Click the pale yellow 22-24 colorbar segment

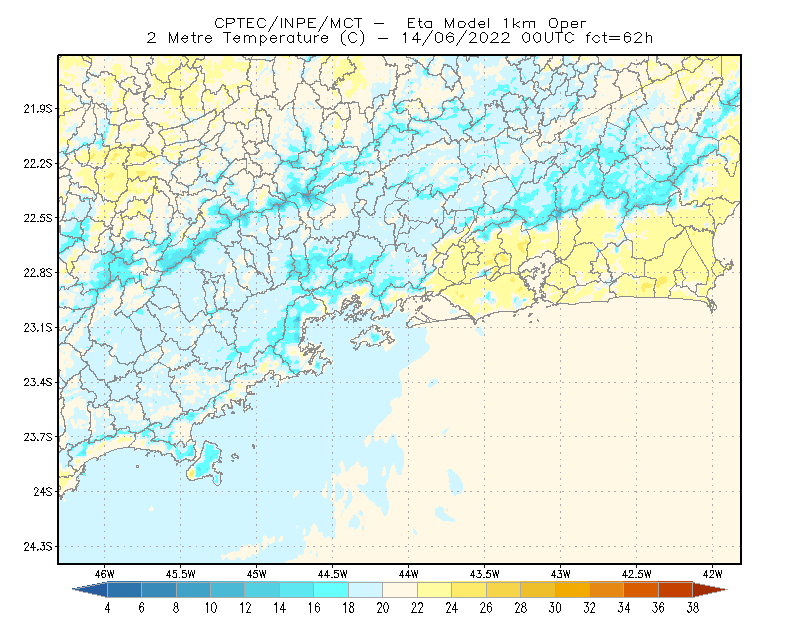point(435,590)
